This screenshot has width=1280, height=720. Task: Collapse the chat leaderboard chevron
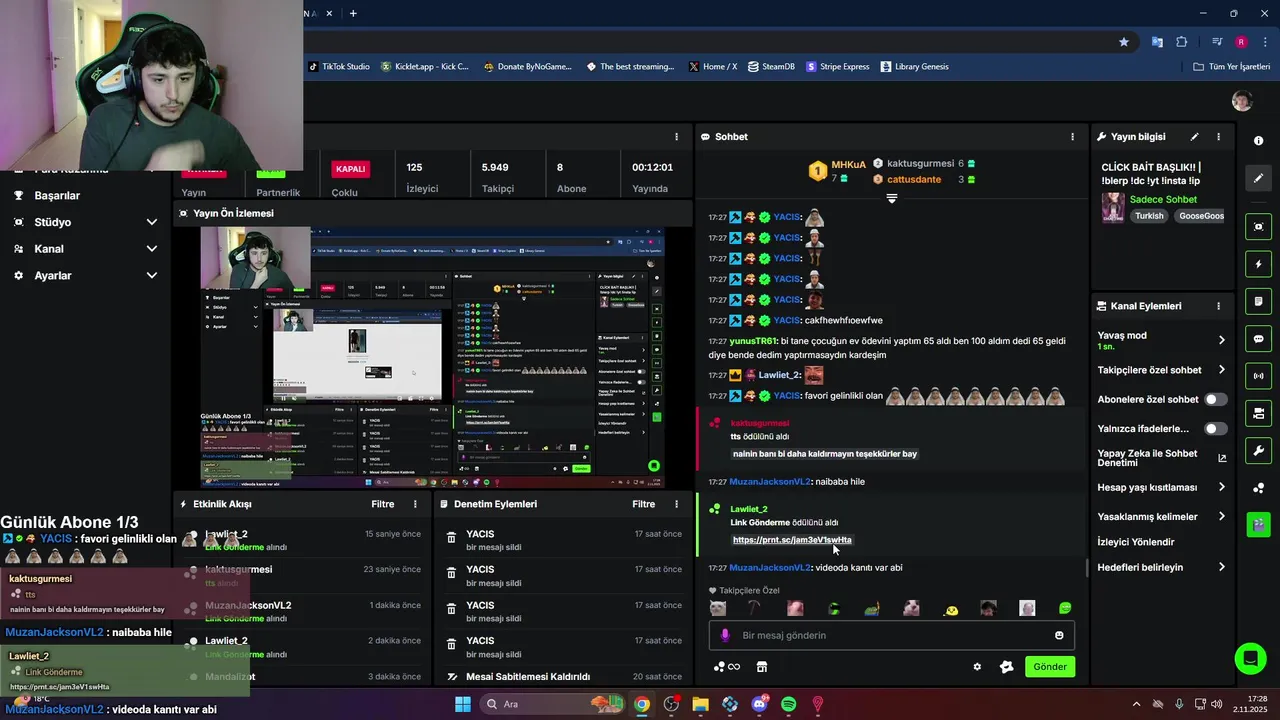[892, 199]
